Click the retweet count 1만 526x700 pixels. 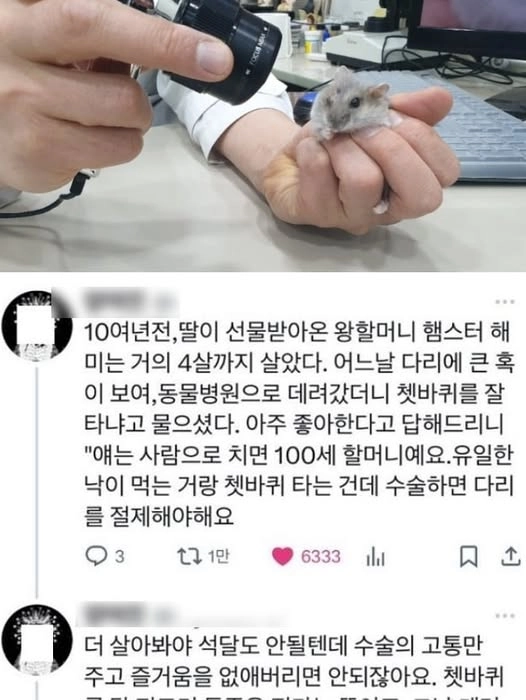[219, 556]
